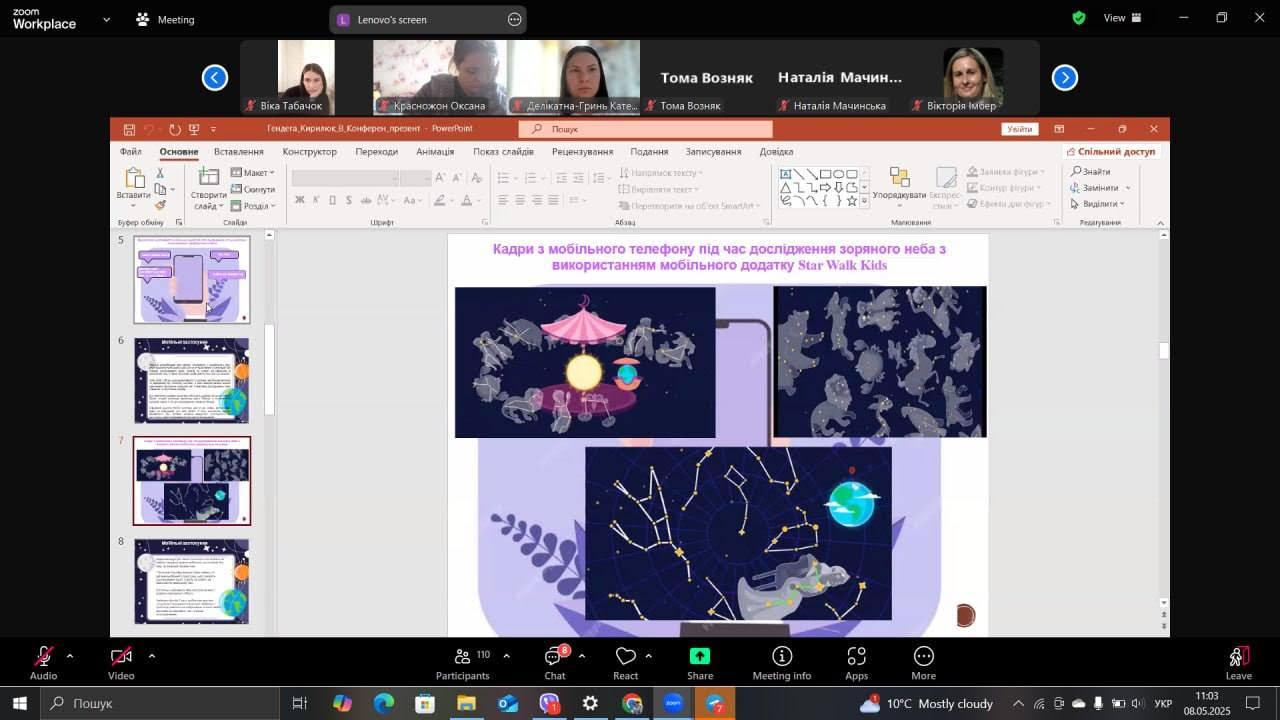Open ribbon display options icon in PowerPoint
The width and height of the screenshot is (1280, 720).
pyautogui.click(x=1059, y=129)
